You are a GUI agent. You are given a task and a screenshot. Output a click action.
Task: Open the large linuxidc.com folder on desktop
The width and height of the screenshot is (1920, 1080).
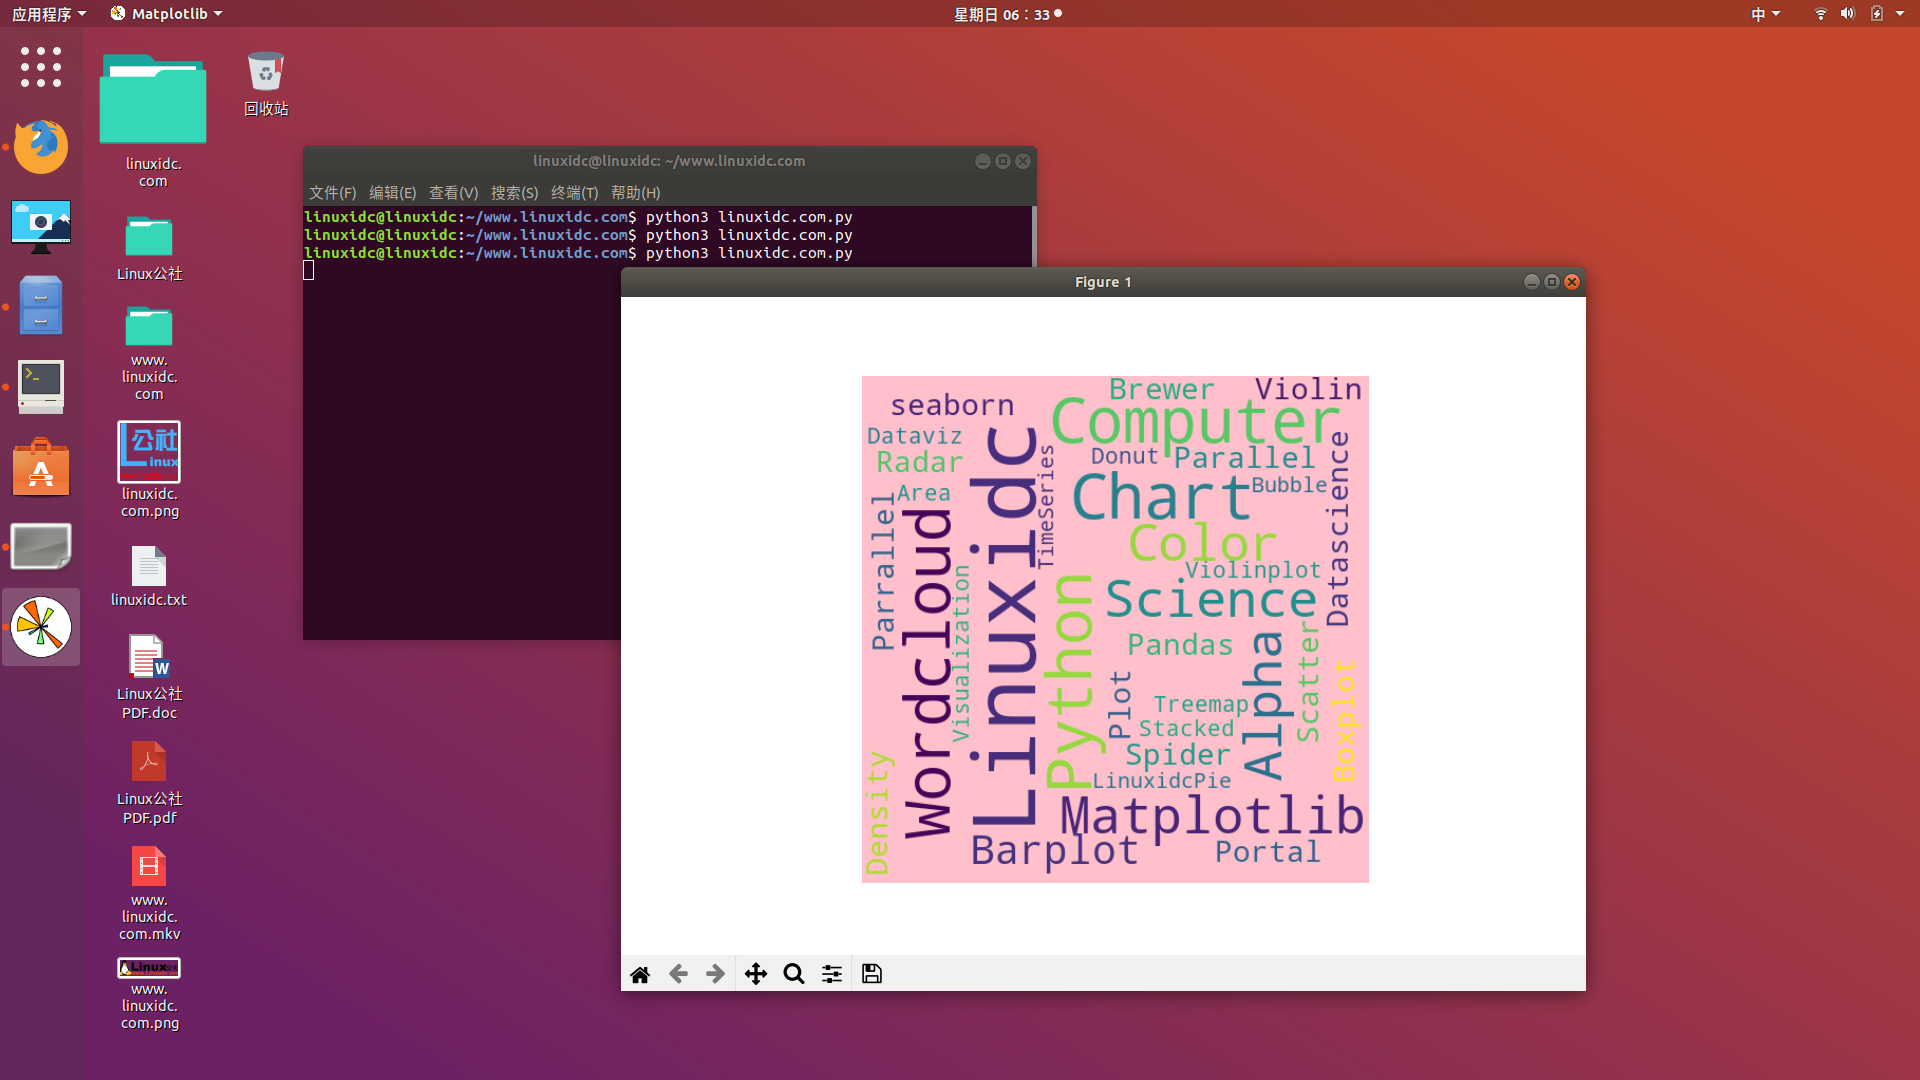pyautogui.click(x=153, y=120)
